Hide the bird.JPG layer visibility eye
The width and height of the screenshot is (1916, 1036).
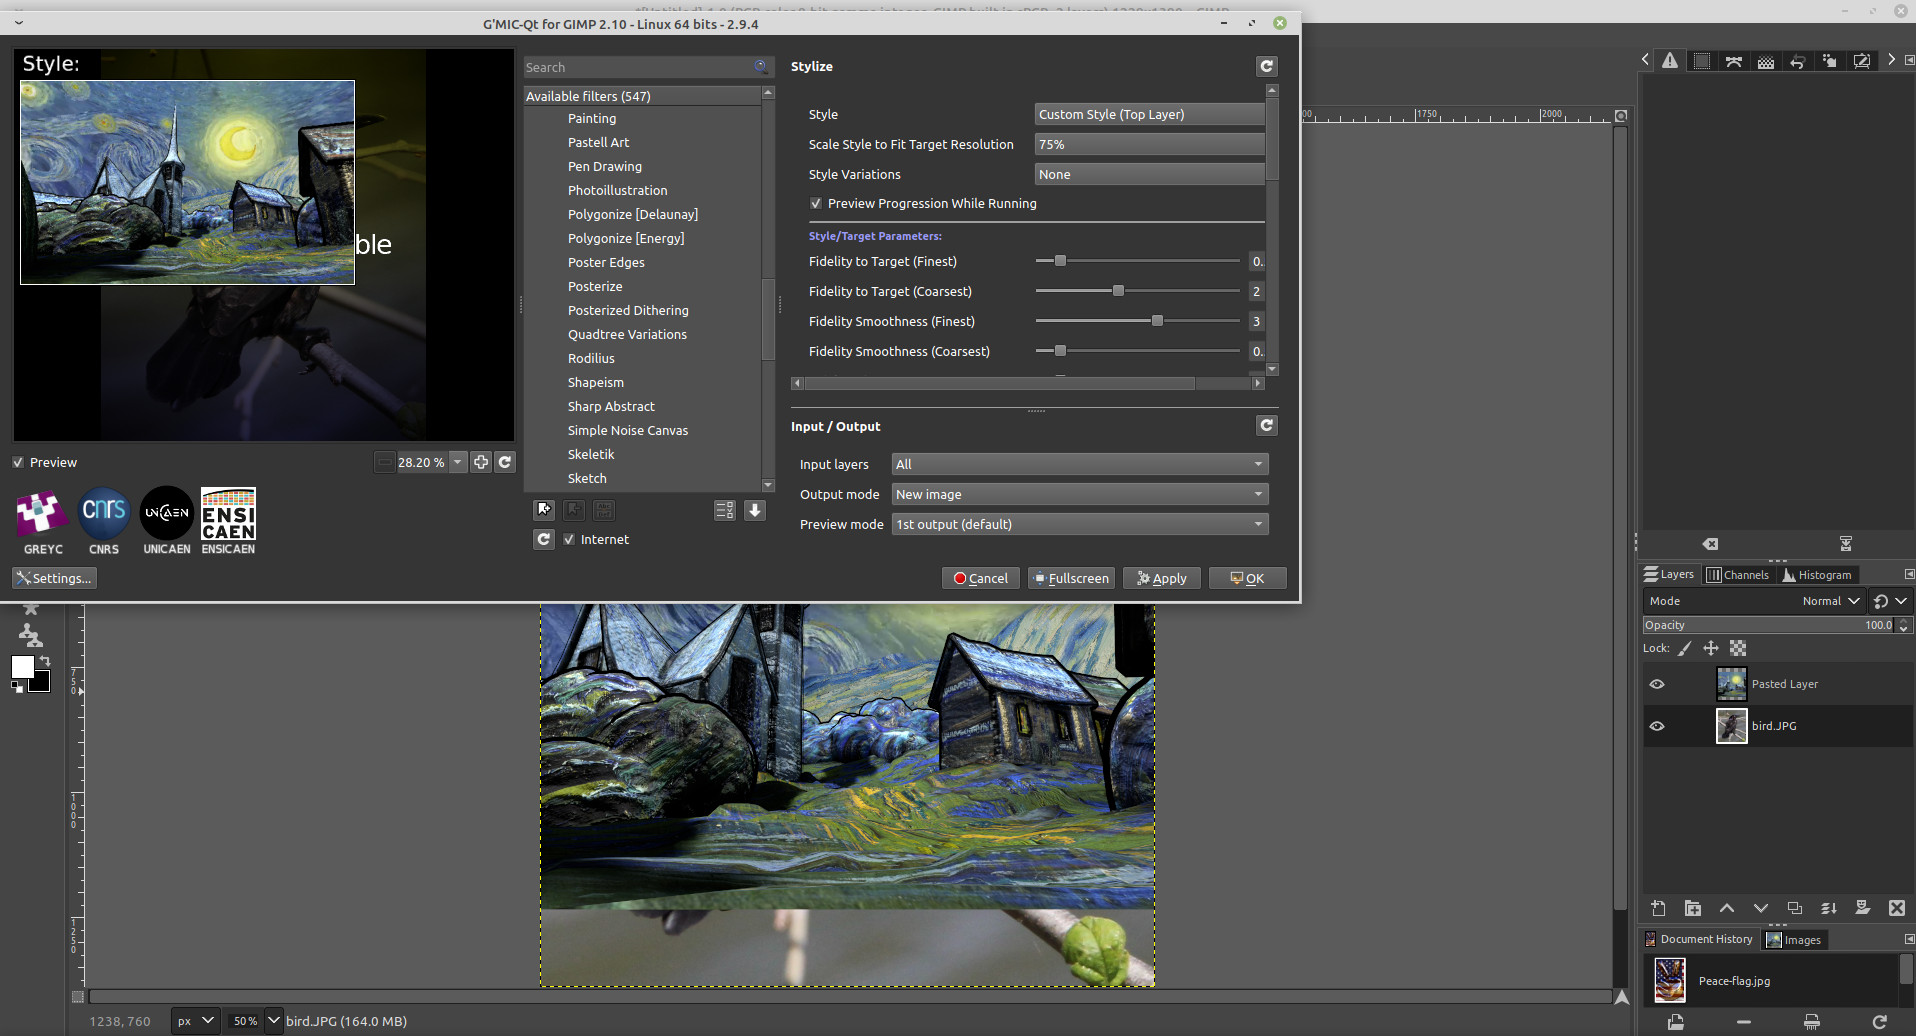point(1657,726)
